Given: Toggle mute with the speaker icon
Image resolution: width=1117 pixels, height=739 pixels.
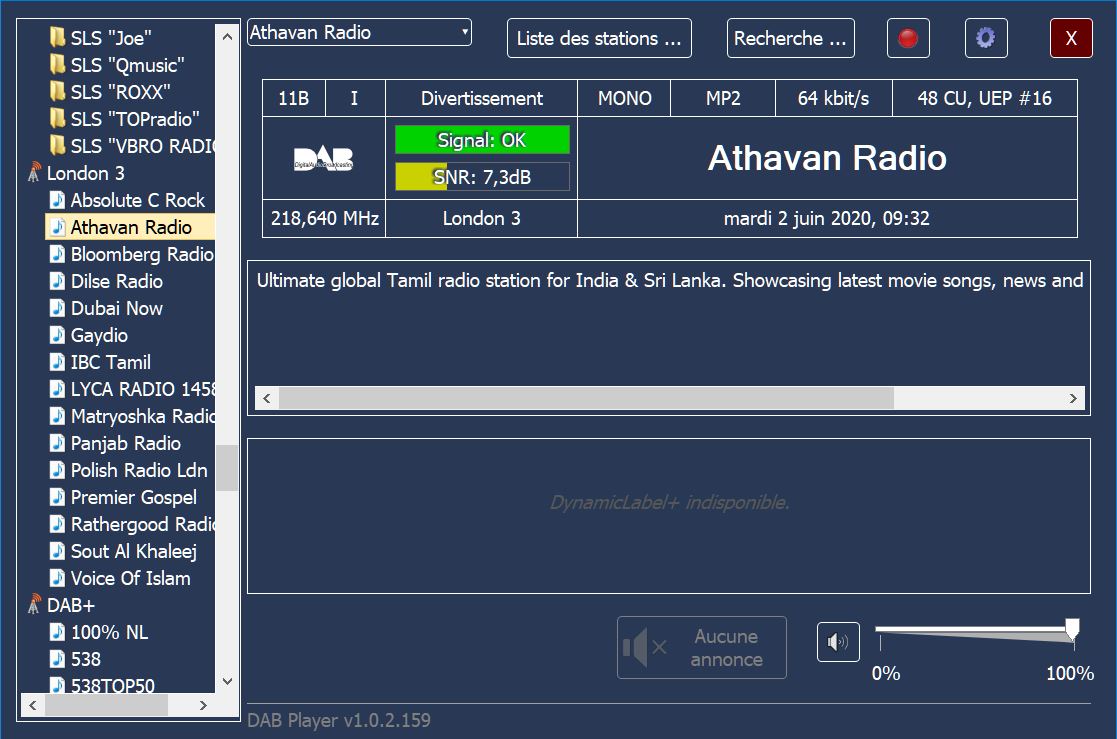Looking at the screenshot, I should click(x=838, y=642).
